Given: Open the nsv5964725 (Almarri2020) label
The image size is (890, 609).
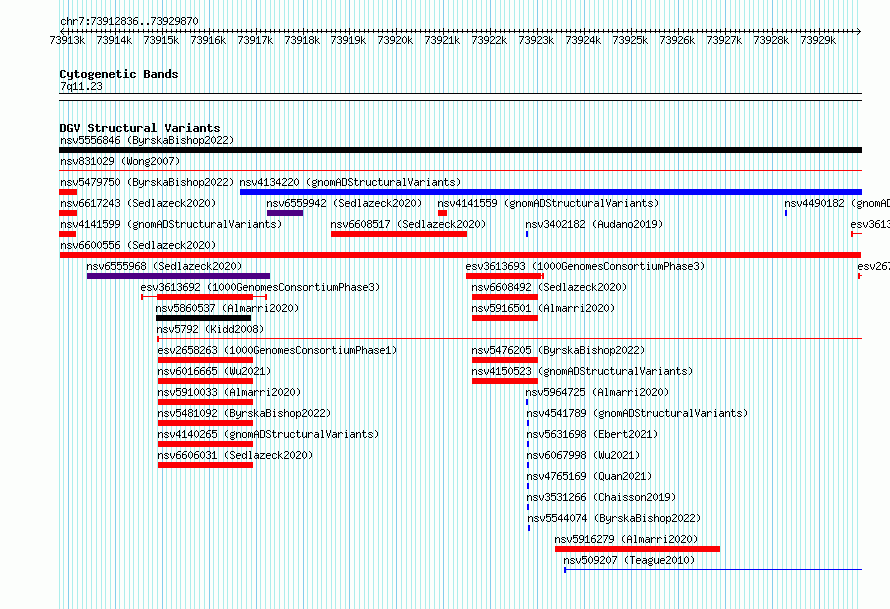Looking at the screenshot, I should coord(597,392).
